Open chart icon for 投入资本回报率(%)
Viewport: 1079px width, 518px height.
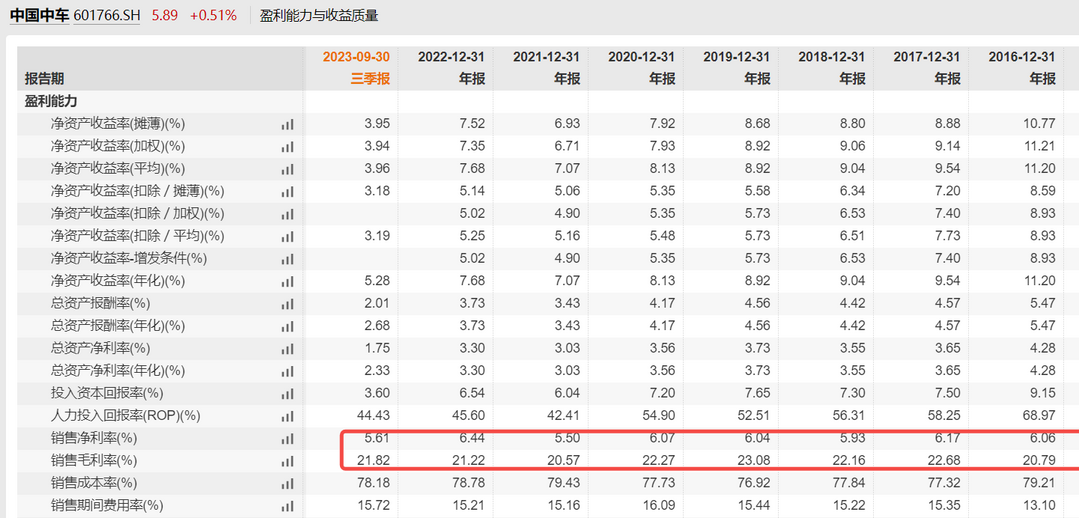(x=287, y=393)
